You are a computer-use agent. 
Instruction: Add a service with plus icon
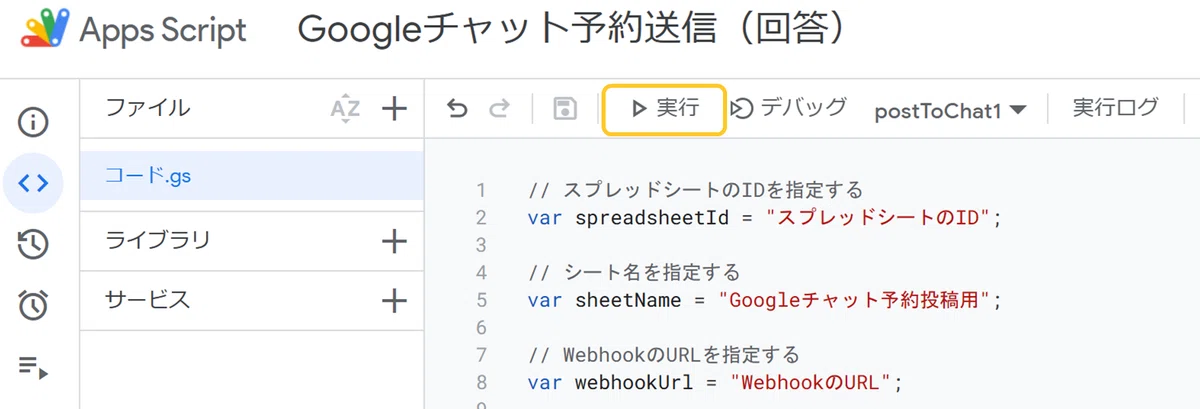click(395, 300)
